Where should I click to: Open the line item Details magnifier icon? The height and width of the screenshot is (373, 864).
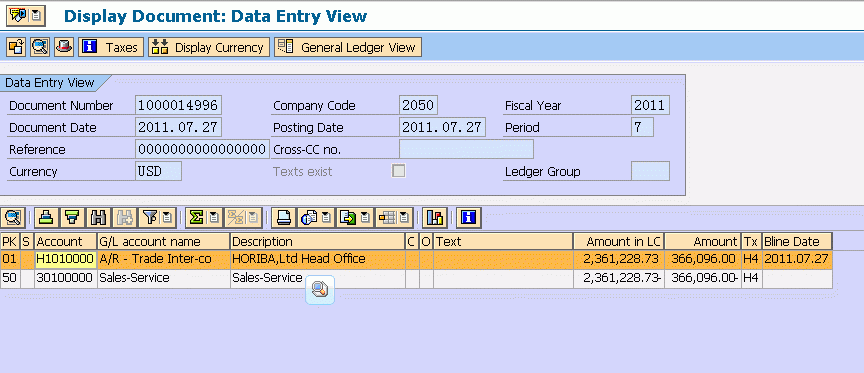(13, 218)
